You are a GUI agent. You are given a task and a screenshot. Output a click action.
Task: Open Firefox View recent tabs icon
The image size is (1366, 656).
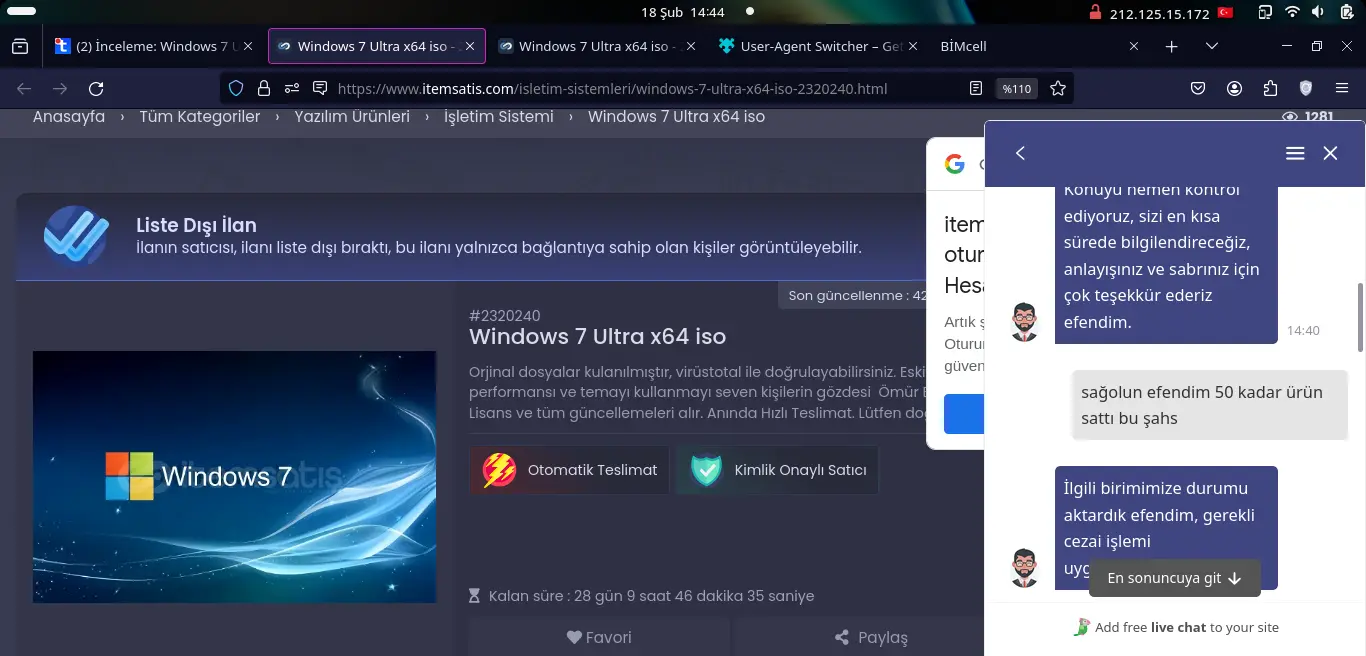point(20,46)
